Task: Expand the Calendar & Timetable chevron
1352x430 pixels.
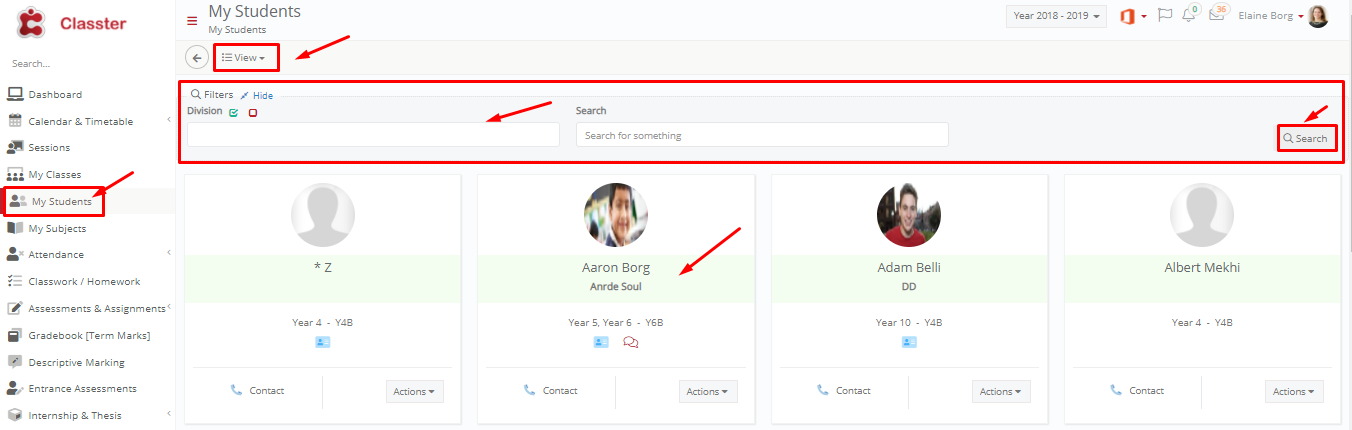Action: [168, 120]
